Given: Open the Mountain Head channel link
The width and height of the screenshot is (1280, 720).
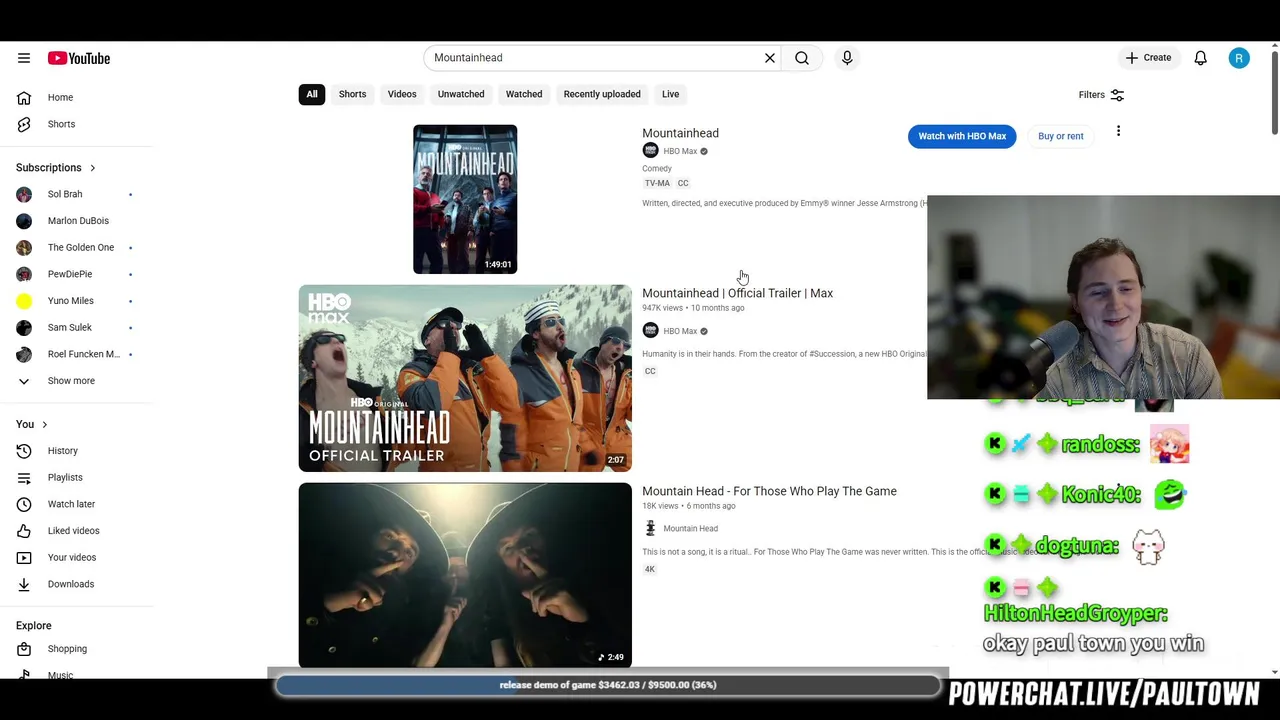Looking at the screenshot, I should click(x=690, y=529).
